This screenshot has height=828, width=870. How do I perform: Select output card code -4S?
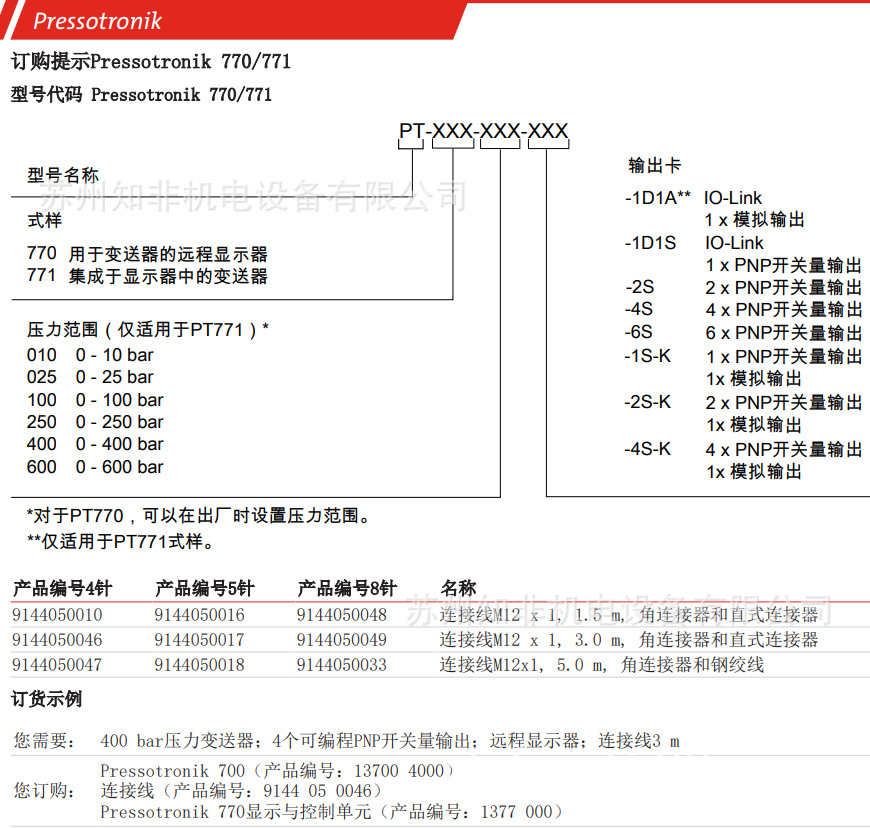(639, 309)
